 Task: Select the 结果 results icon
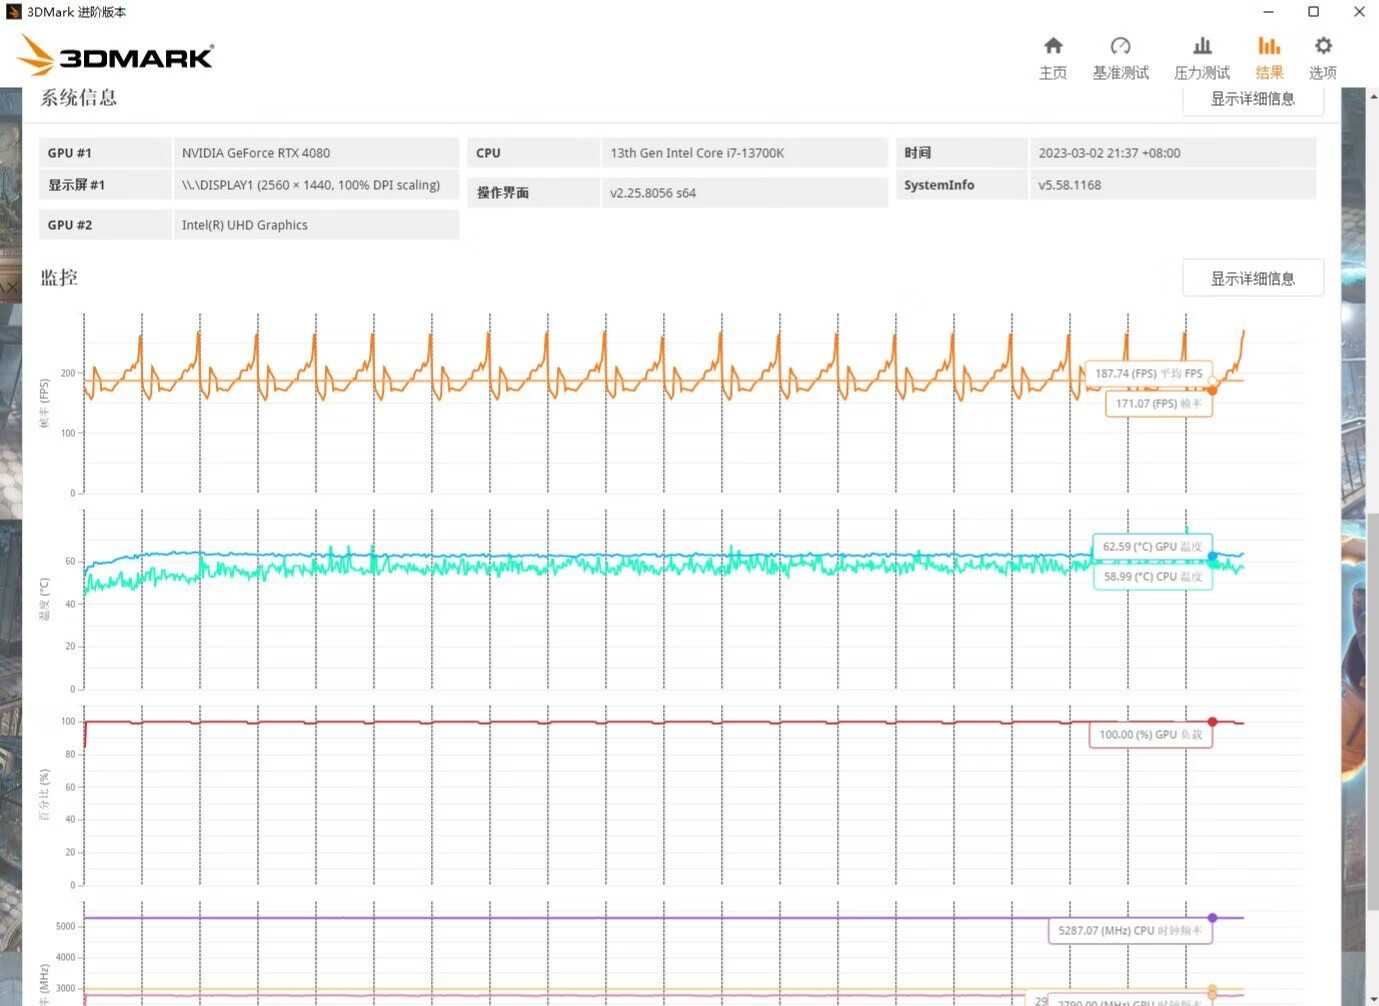click(x=1269, y=46)
